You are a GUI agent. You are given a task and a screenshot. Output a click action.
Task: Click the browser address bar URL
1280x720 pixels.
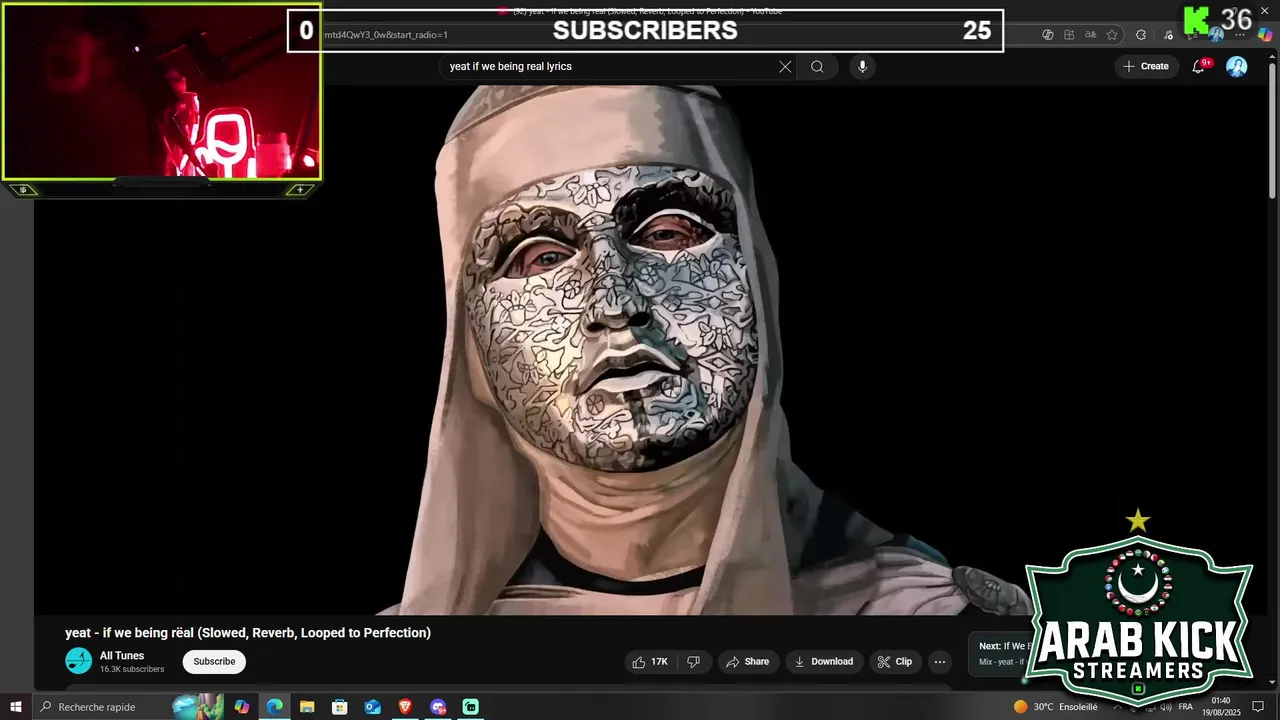pyautogui.click(x=386, y=35)
